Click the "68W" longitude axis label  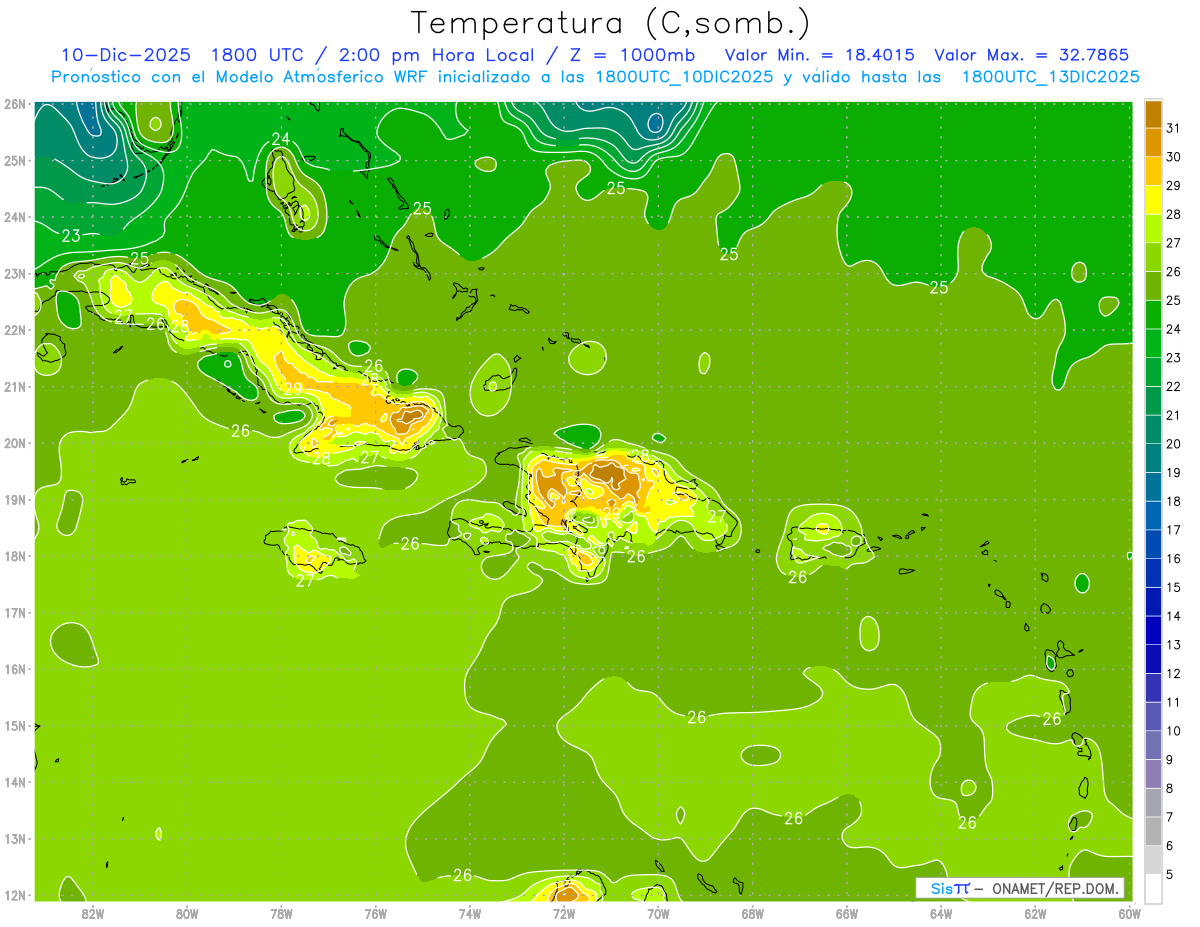click(752, 914)
